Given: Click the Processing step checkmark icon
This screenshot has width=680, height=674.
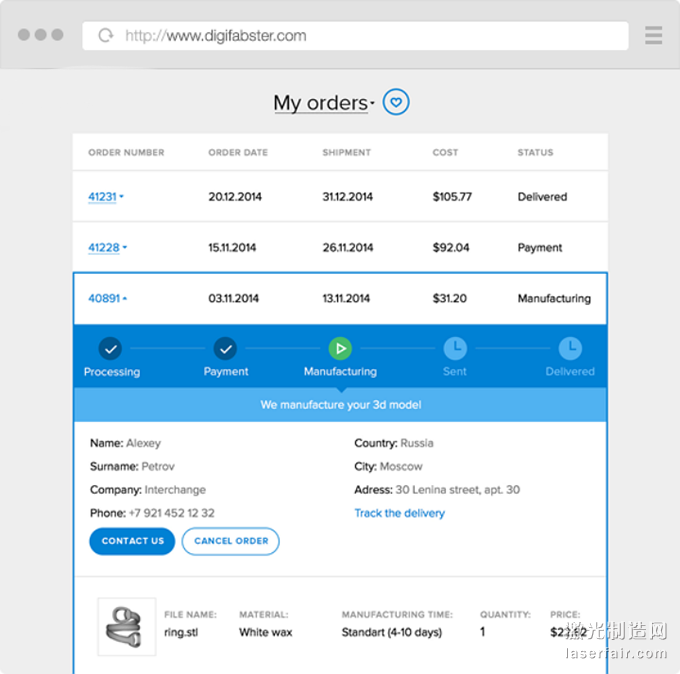Looking at the screenshot, I should [111, 349].
